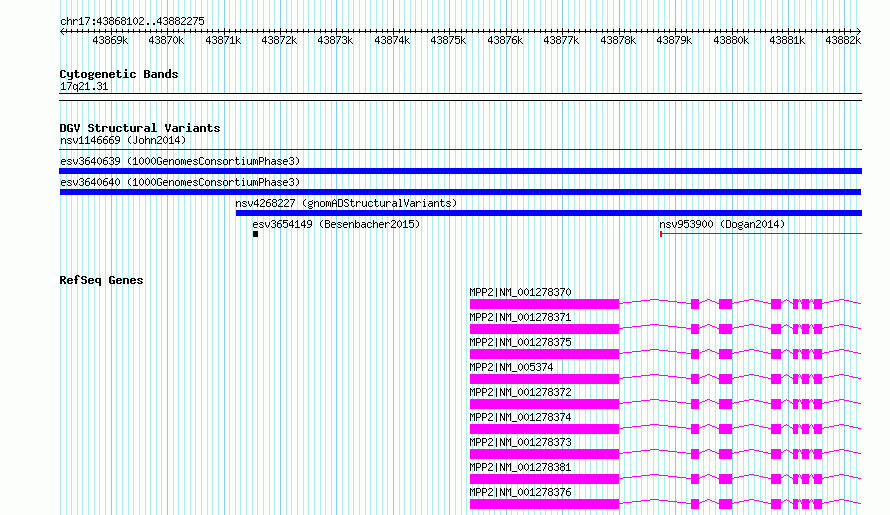Click the red nsv953900 variant line
890x515 pixels.
(761, 233)
